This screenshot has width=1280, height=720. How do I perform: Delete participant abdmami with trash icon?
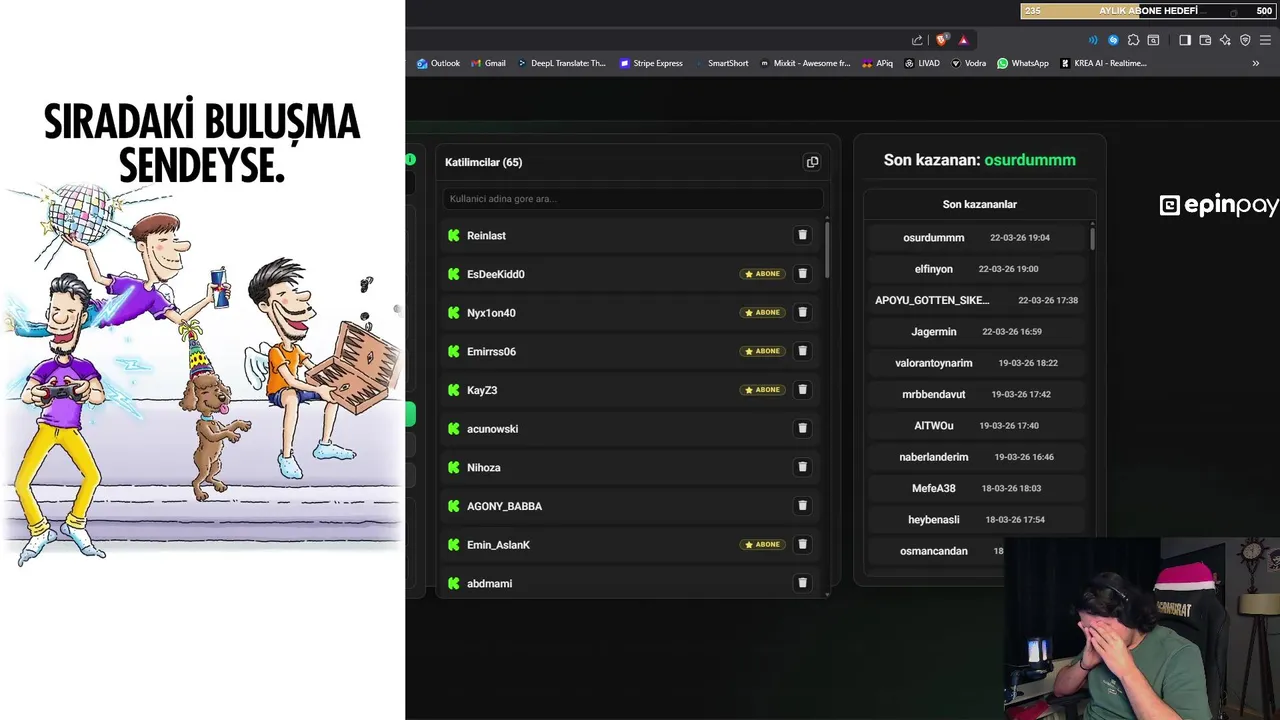[x=802, y=583]
